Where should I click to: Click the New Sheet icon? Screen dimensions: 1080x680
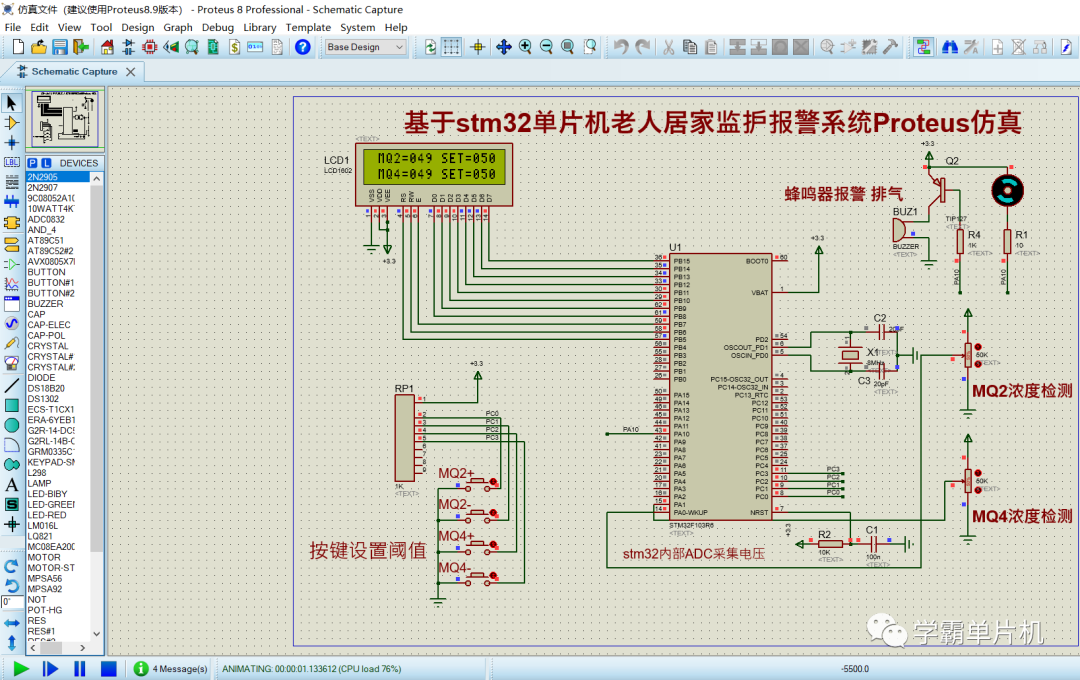997,47
